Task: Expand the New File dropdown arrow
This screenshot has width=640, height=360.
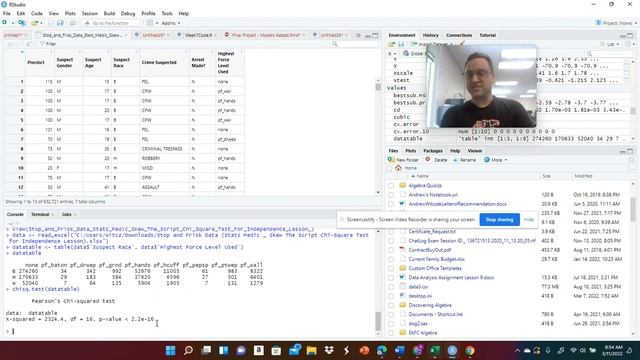Action: [x=13, y=23]
